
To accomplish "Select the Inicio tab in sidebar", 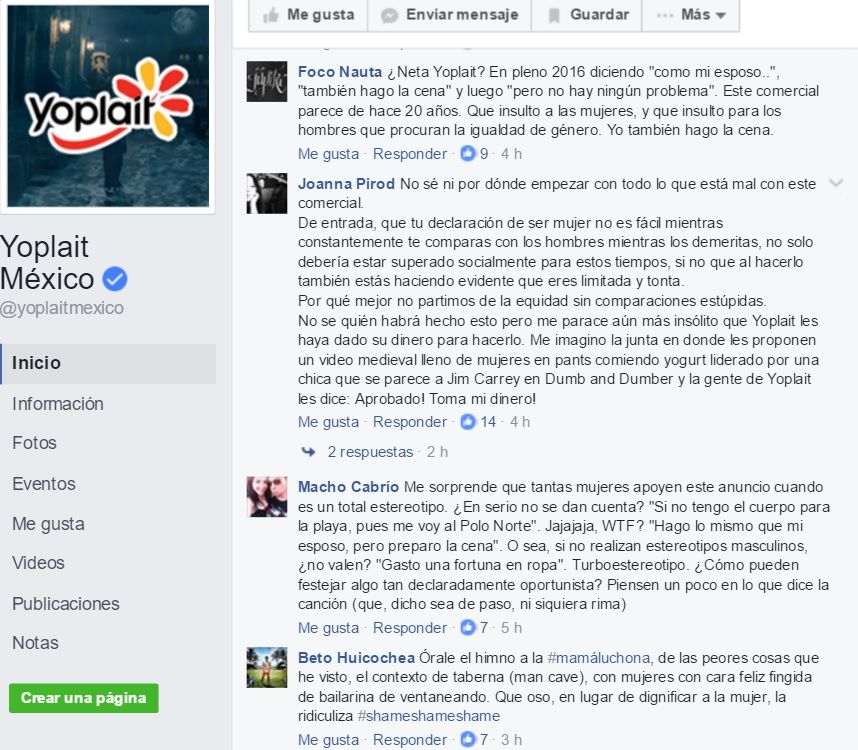I will 108,363.
